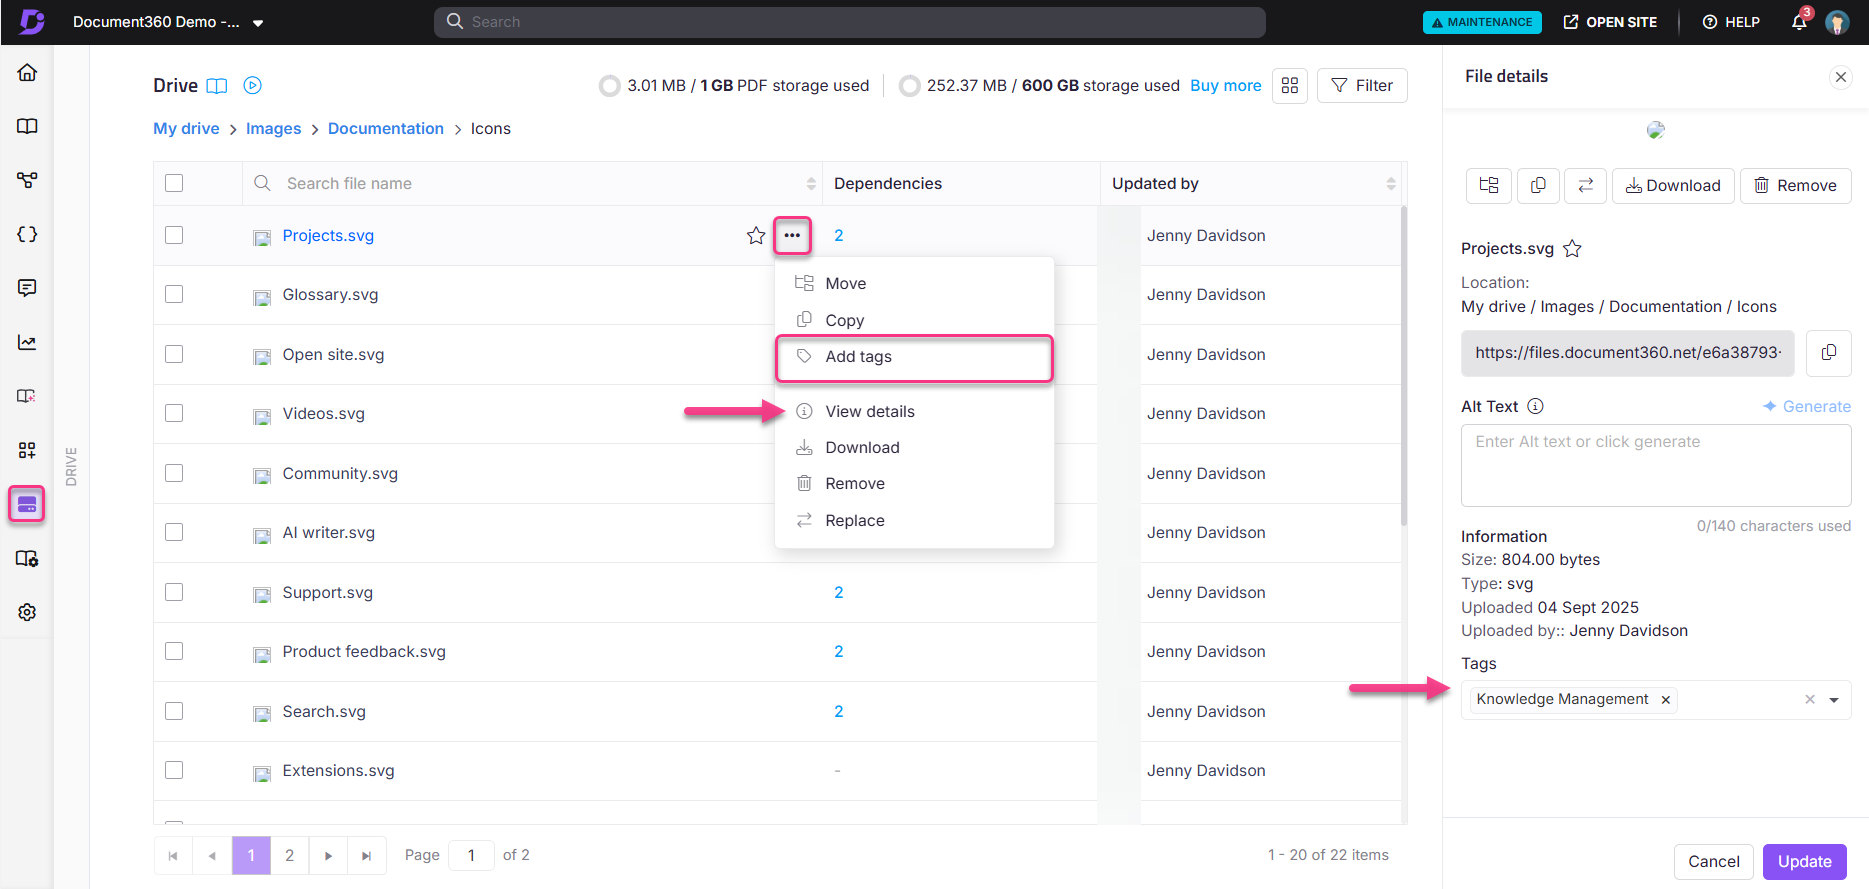Go to the next page of files
The height and width of the screenshot is (889, 1869).
pyautogui.click(x=328, y=856)
